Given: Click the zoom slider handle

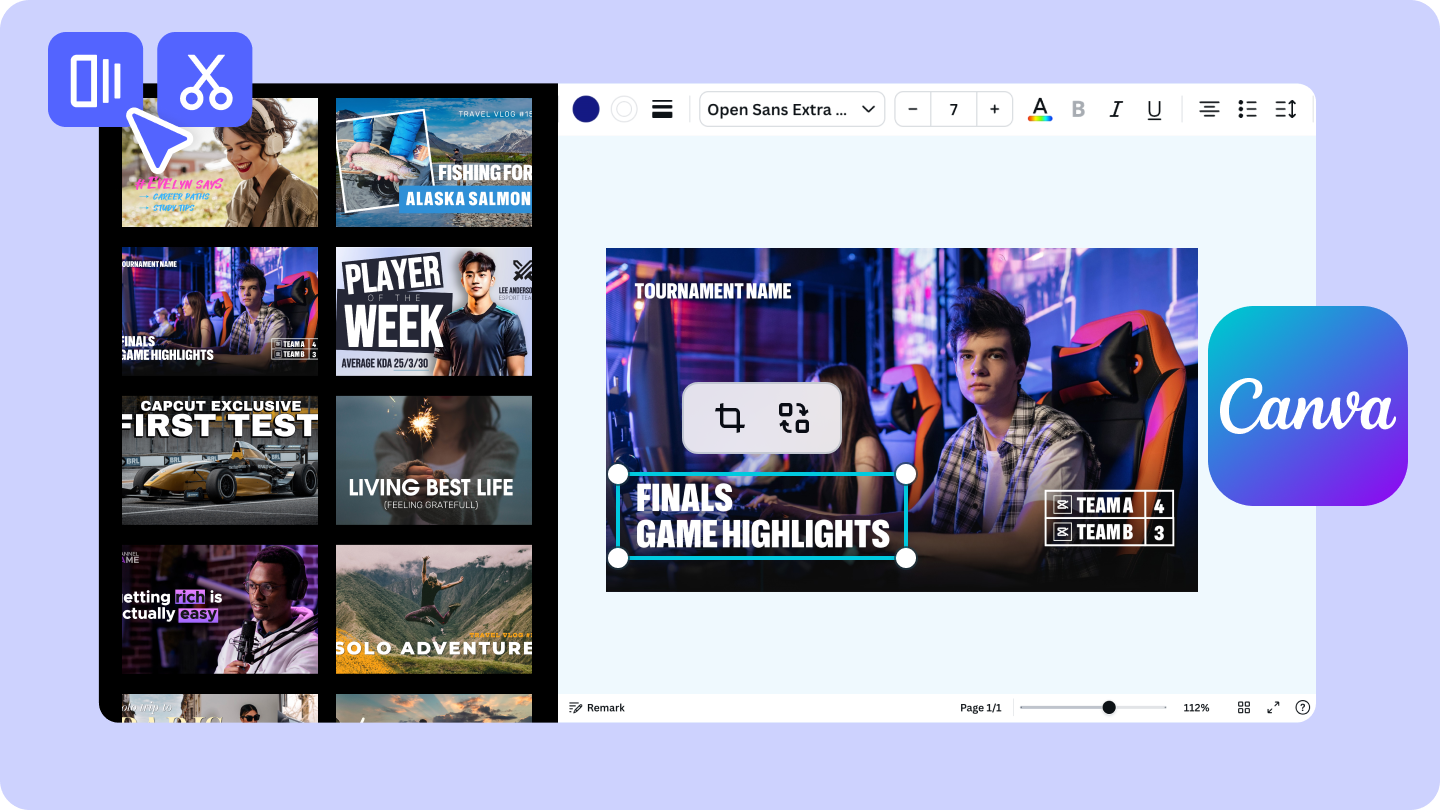Looking at the screenshot, I should click(x=1109, y=707).
